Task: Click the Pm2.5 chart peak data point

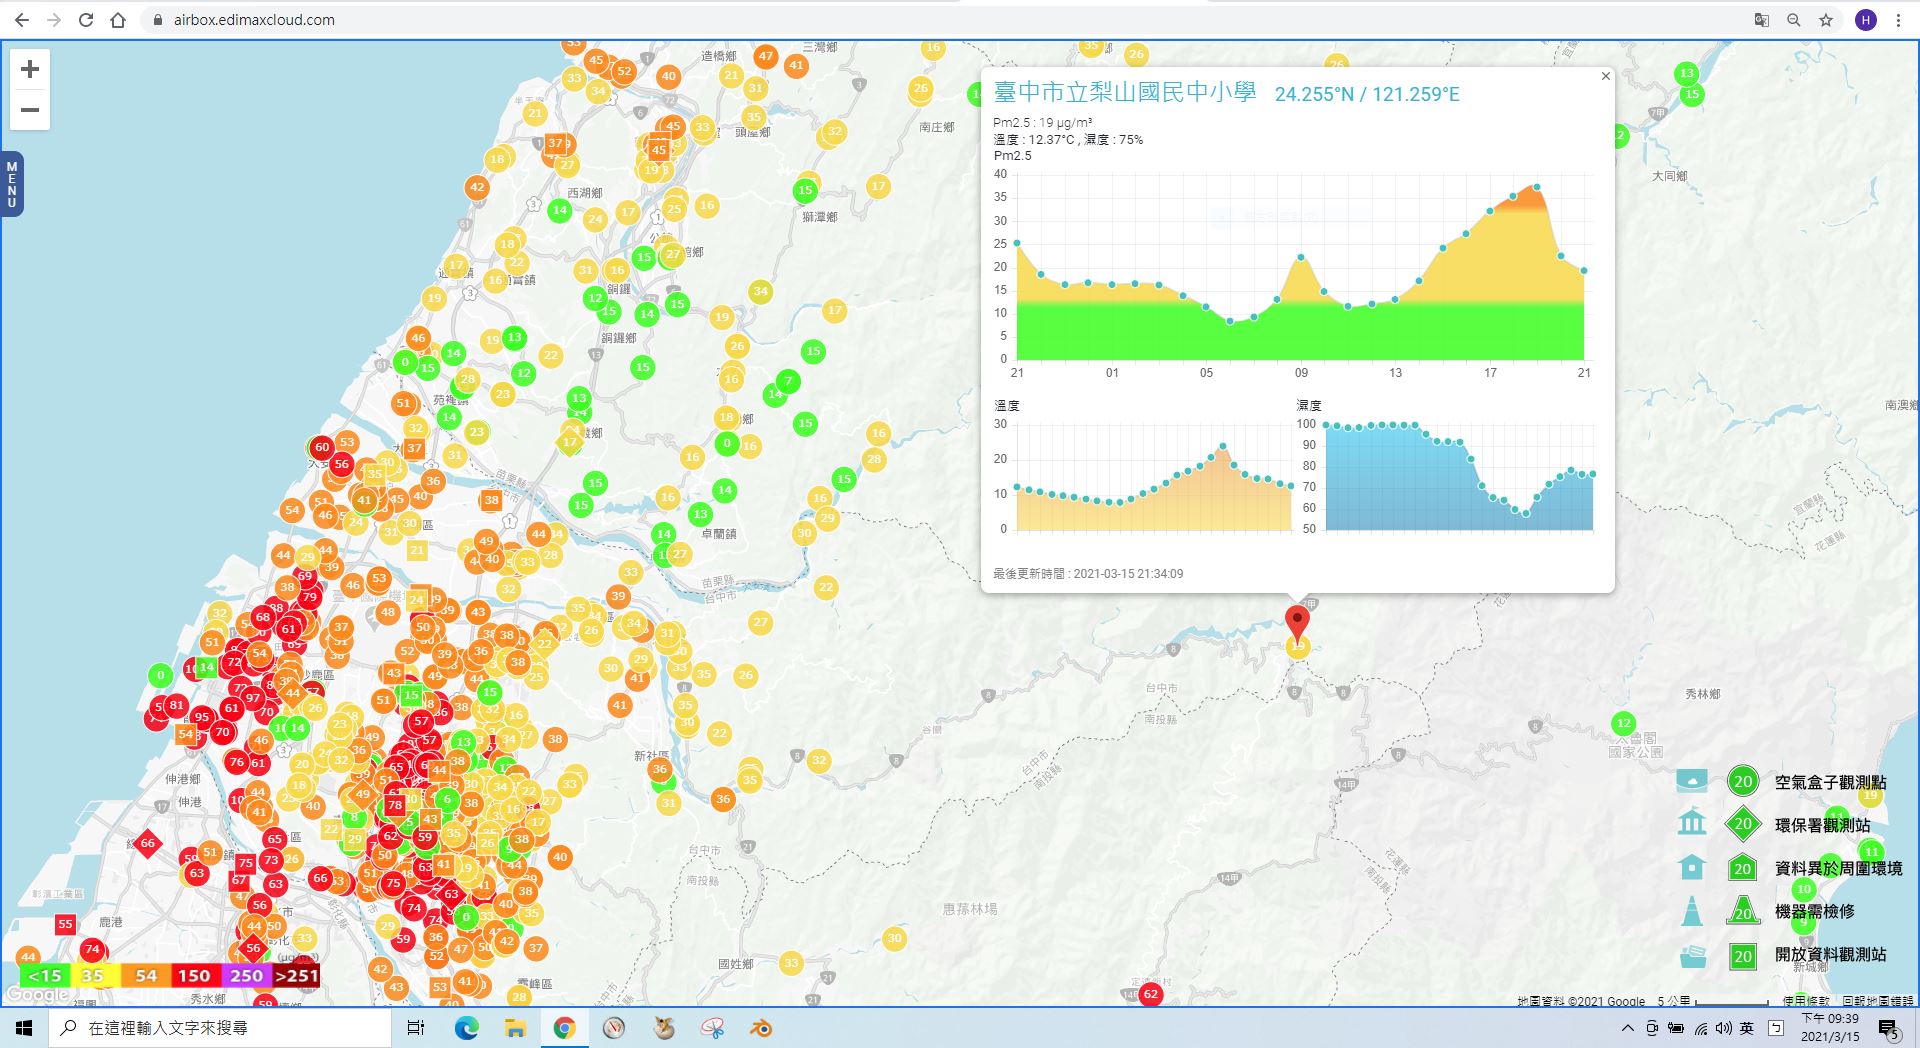Action: tap(1536, 187)
